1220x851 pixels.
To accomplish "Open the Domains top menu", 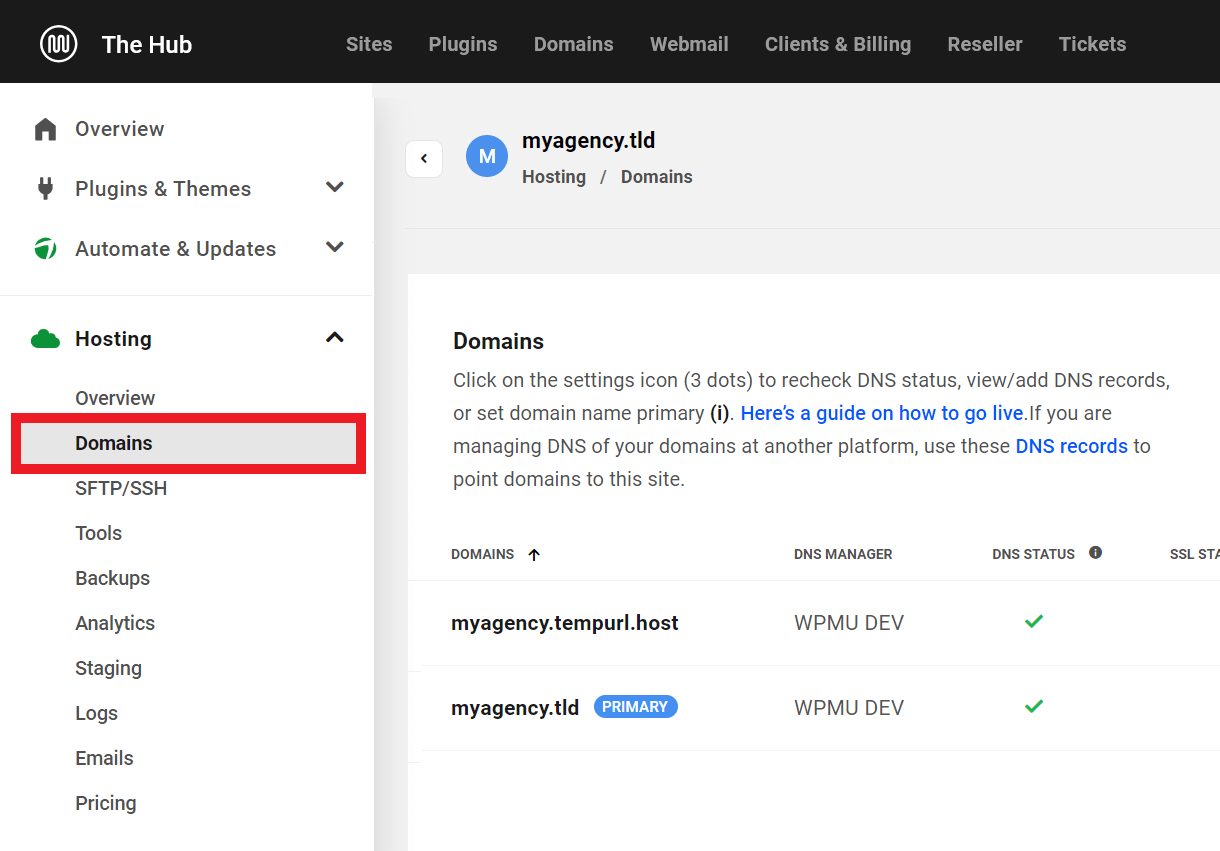I will pos(574,44).
